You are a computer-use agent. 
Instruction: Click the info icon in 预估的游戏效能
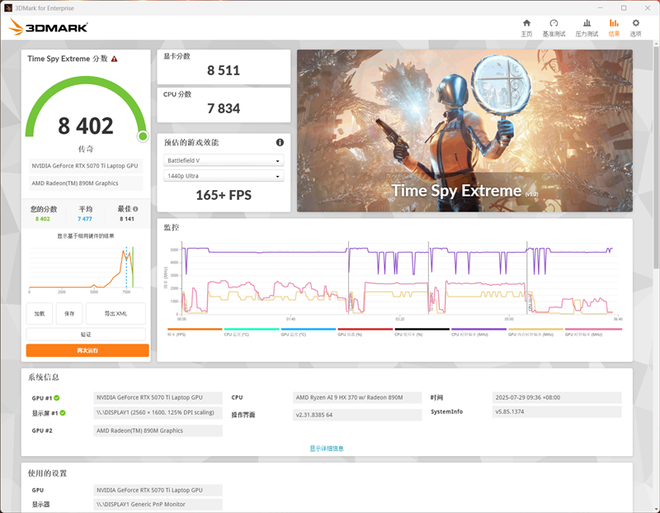click(x=280, y=143)
